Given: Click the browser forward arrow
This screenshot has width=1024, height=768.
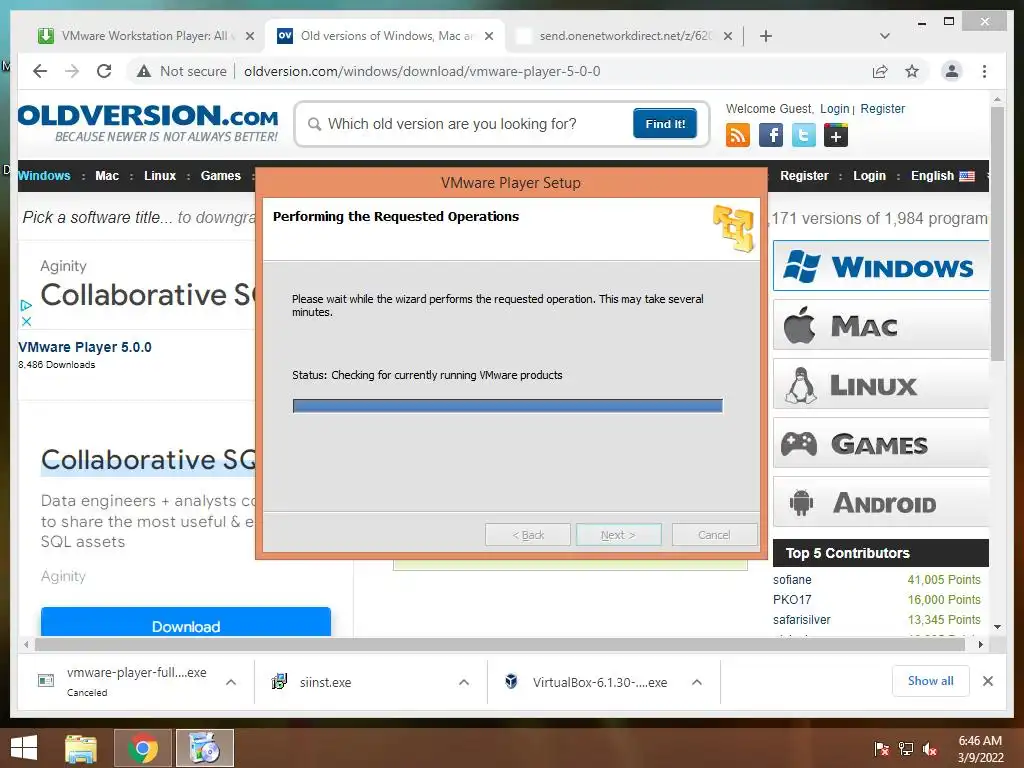Looking at the screenshot, I should pos(72,71).
